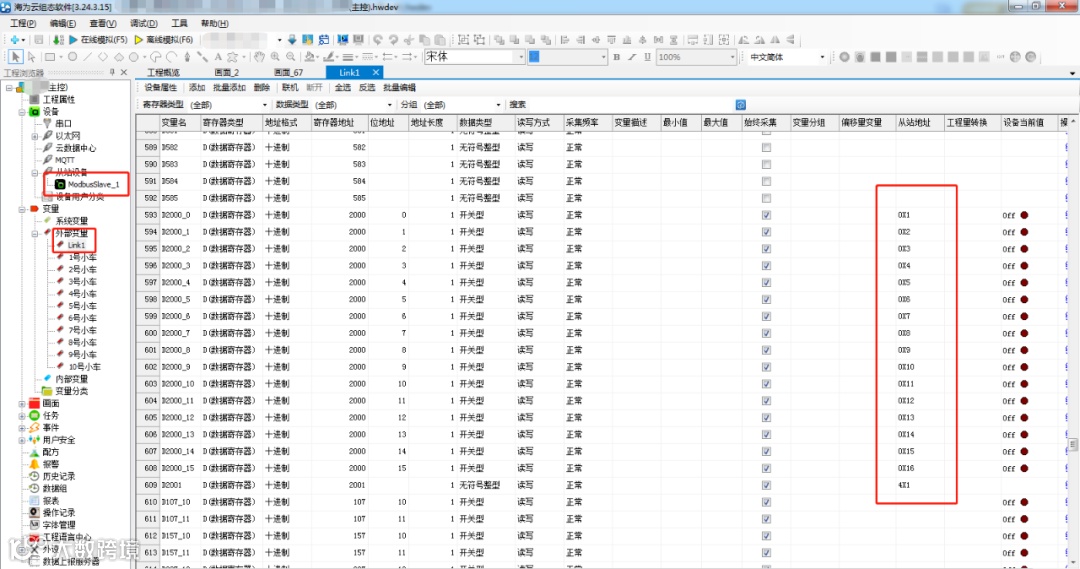The image size is (1080, 569).
Task: Toggle always-collect checkbox for row 612
Action: point(766,536)
